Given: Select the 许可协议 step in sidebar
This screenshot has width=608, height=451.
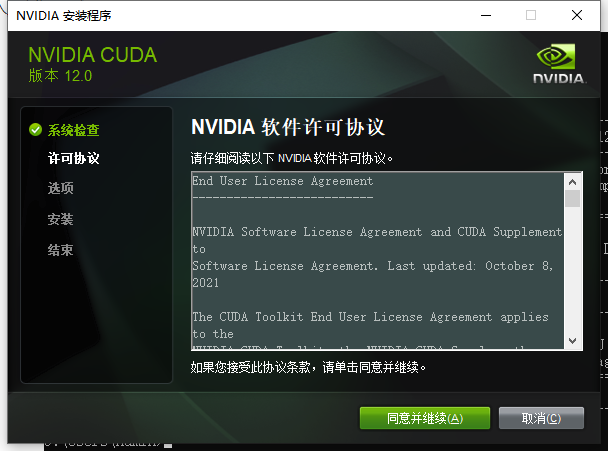Looking at the screenshot, I should click(x=74, y=158).
